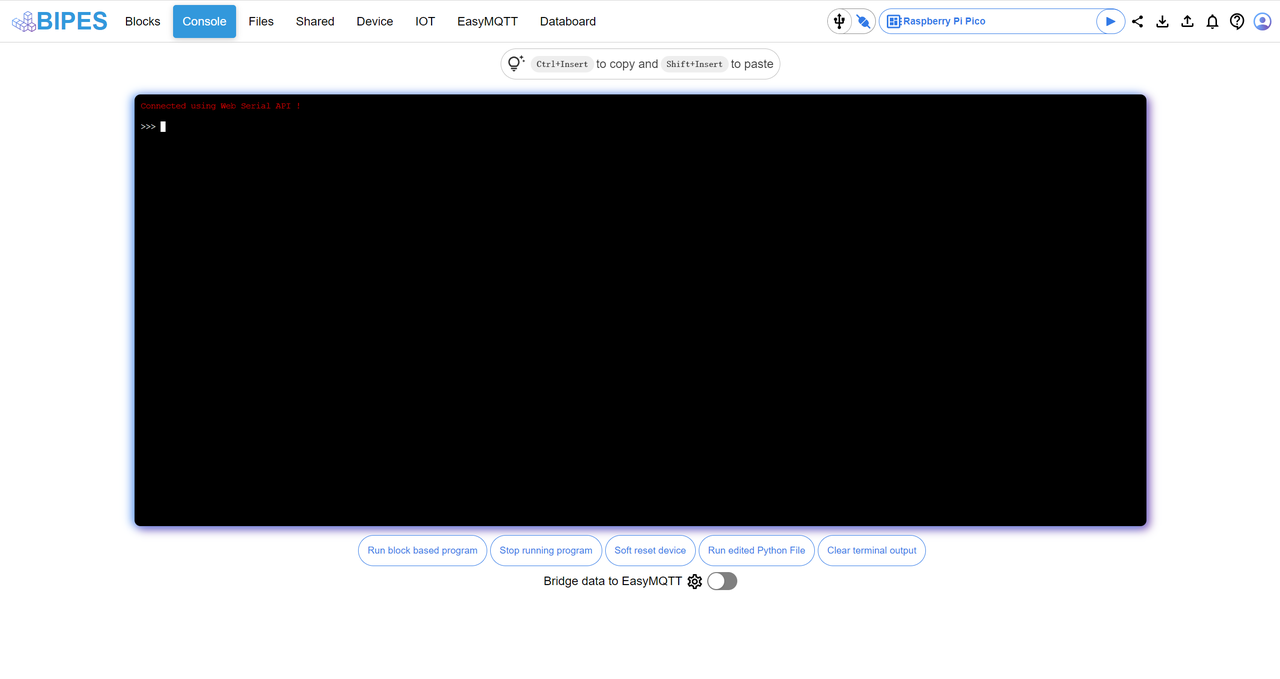Click the Bridge data to EasyMQTT label
1280x679 pixels.
click(x=613, y=581)
